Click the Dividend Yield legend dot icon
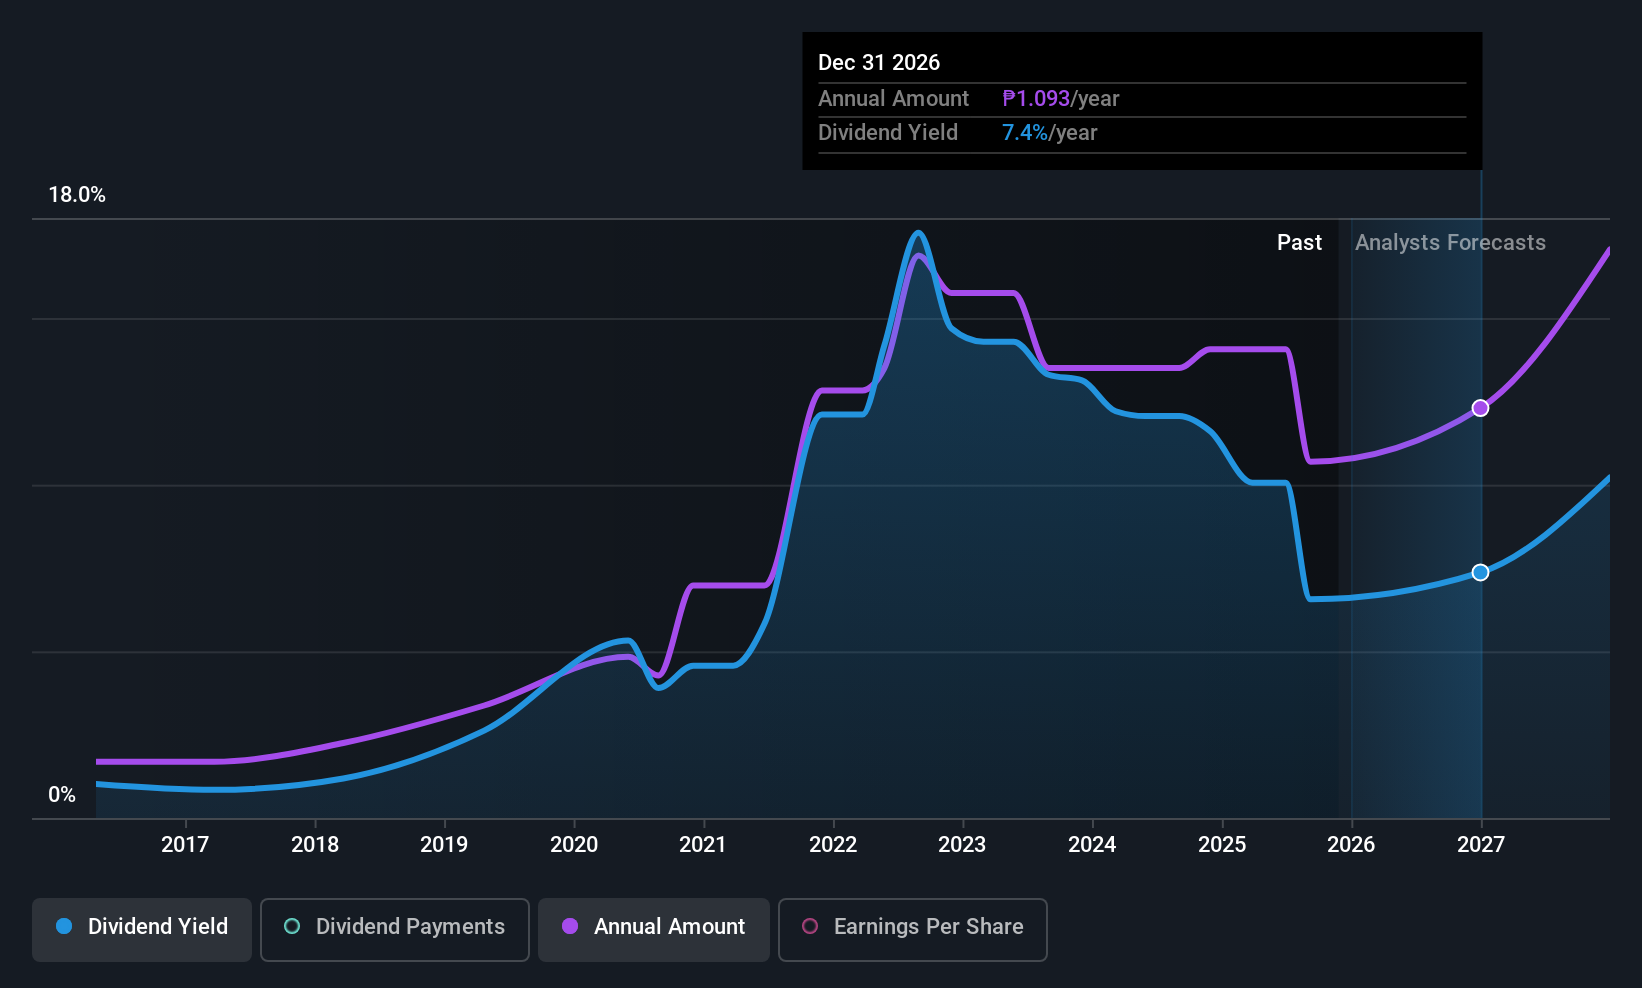1642x988 pixels. coord(63,927)
